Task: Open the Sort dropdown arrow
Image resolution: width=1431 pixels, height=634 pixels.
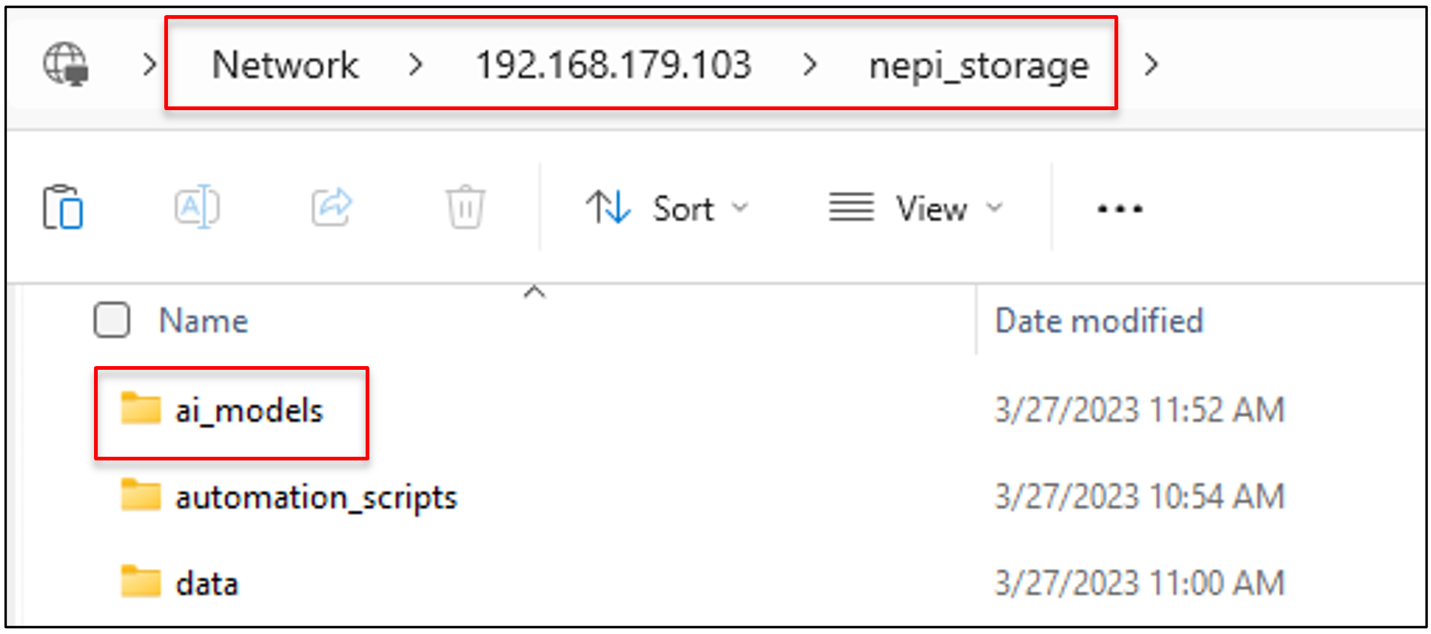Action: coord(740,208)
